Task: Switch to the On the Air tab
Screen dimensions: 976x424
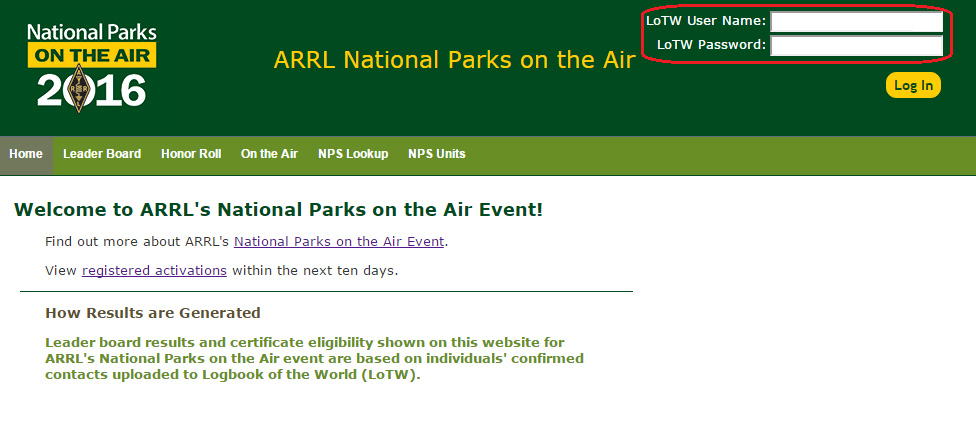Action: 269,154
